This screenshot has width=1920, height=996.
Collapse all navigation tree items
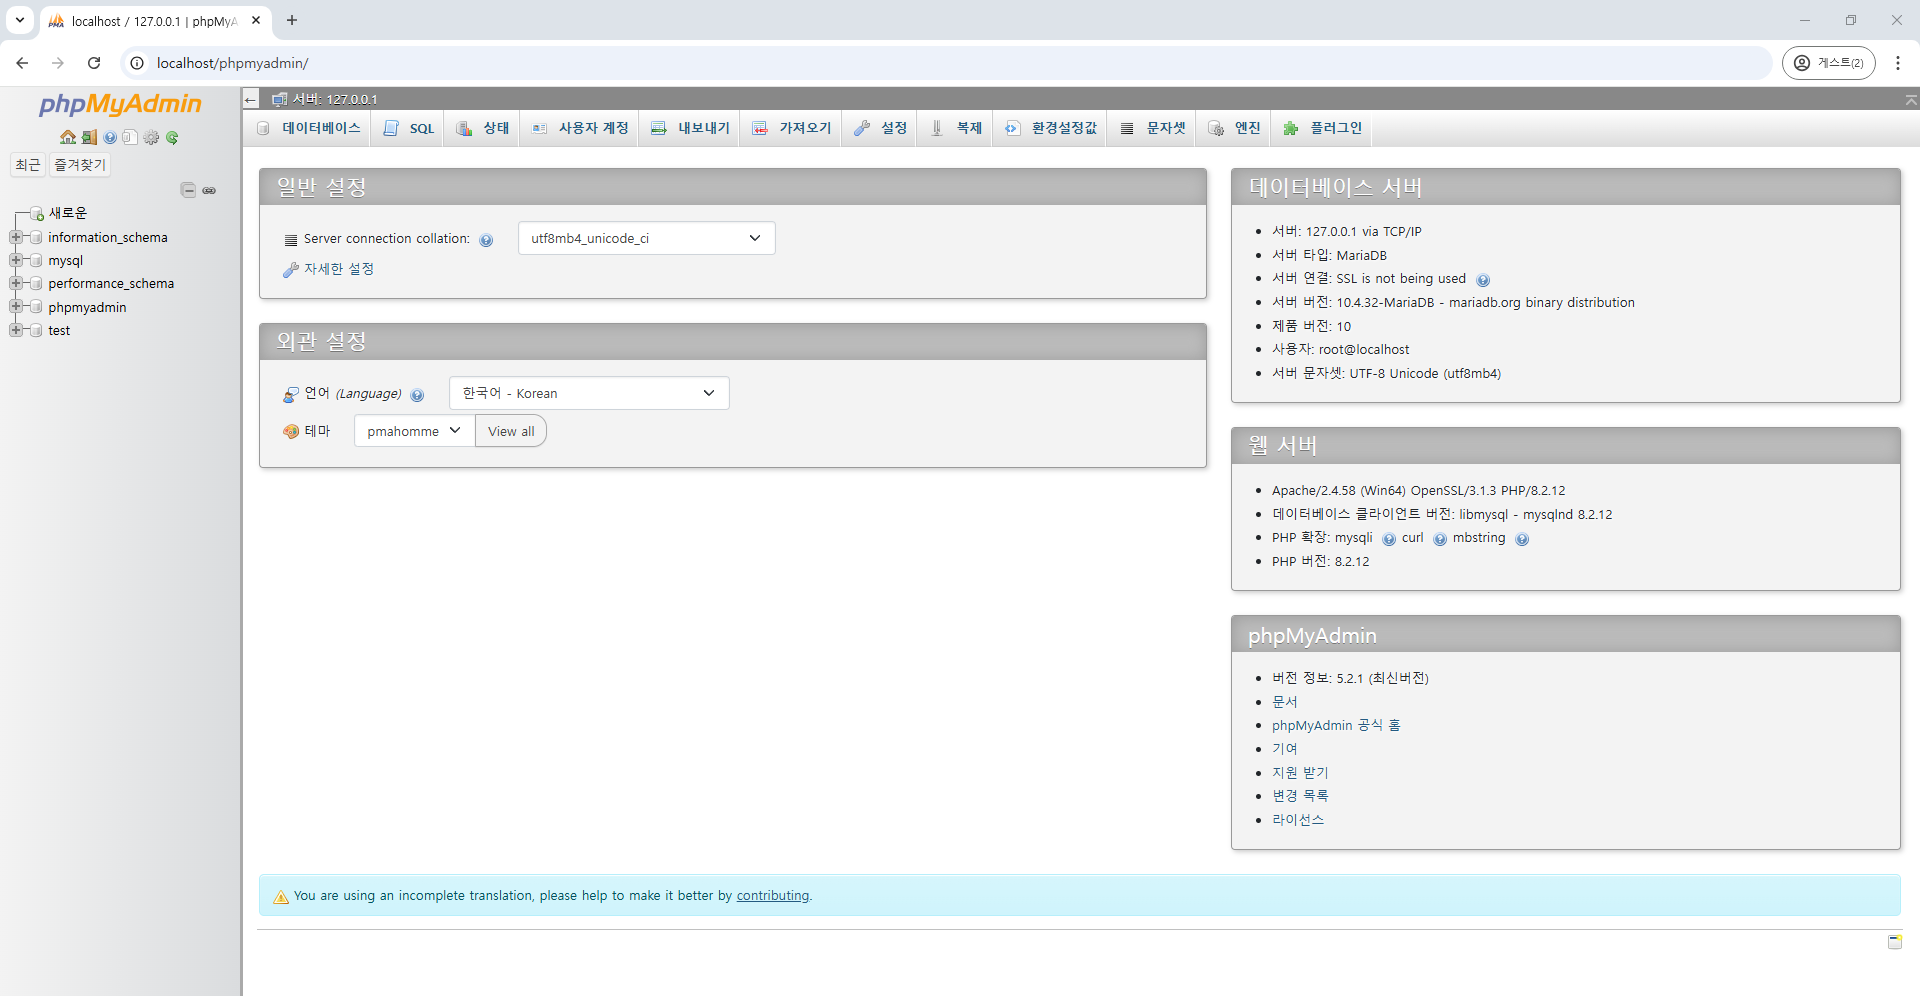[x=188, y=190]
